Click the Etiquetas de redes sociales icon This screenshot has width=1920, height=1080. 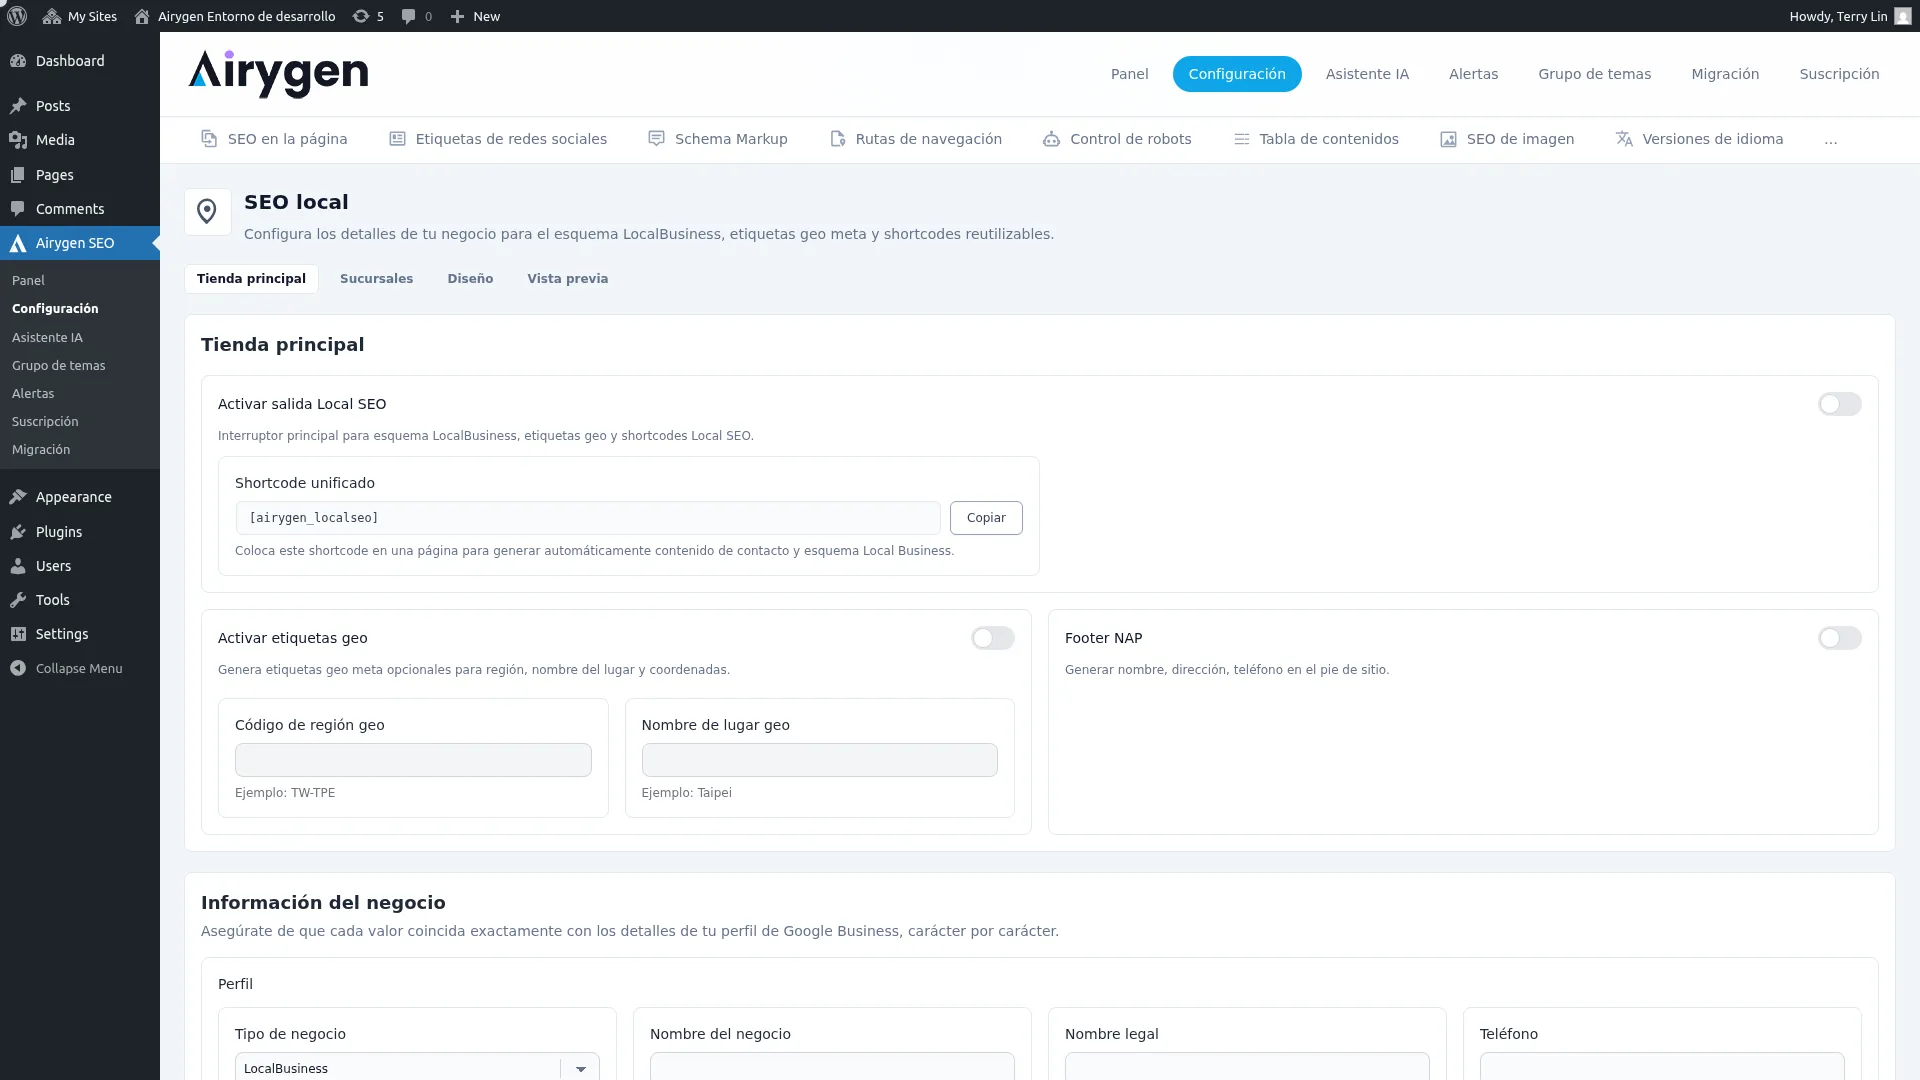pos(397,139)
